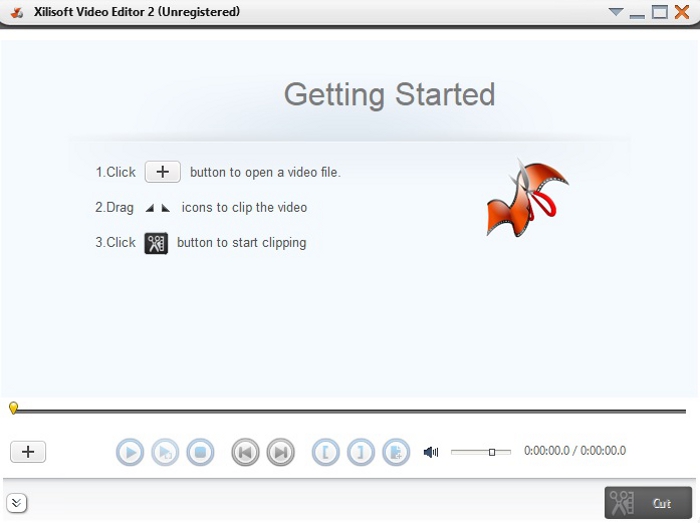Jump to the previous frame

[245, 452]
